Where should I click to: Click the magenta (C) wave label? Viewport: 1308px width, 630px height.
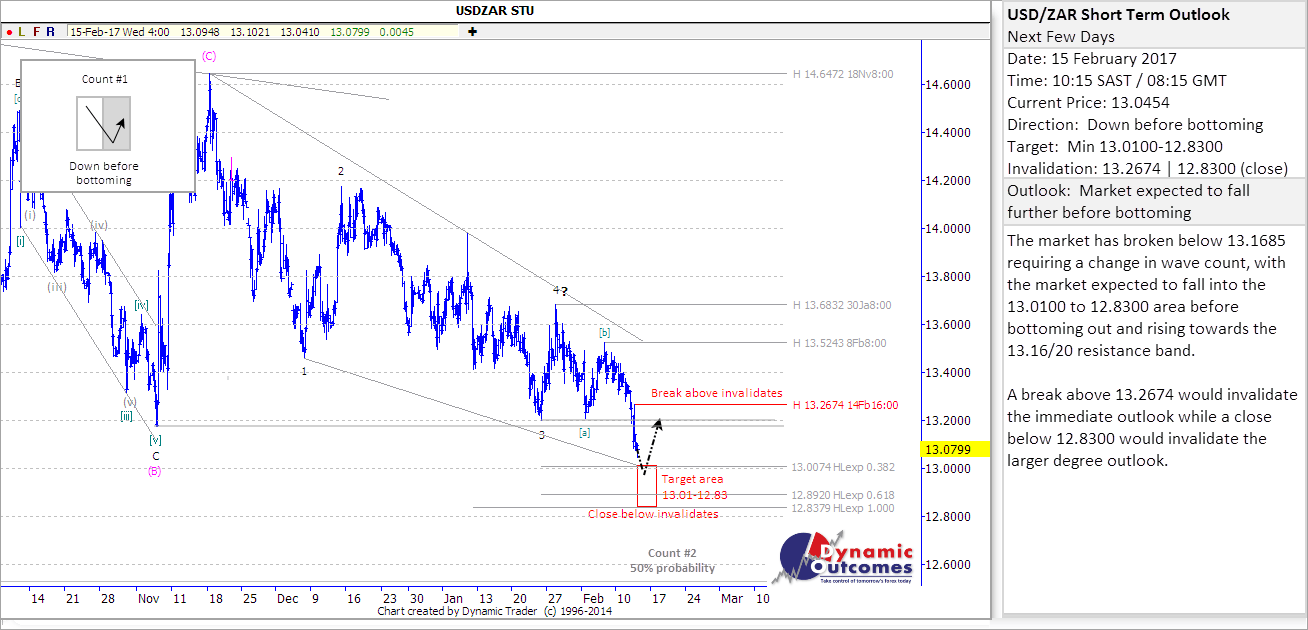[208, 57]
